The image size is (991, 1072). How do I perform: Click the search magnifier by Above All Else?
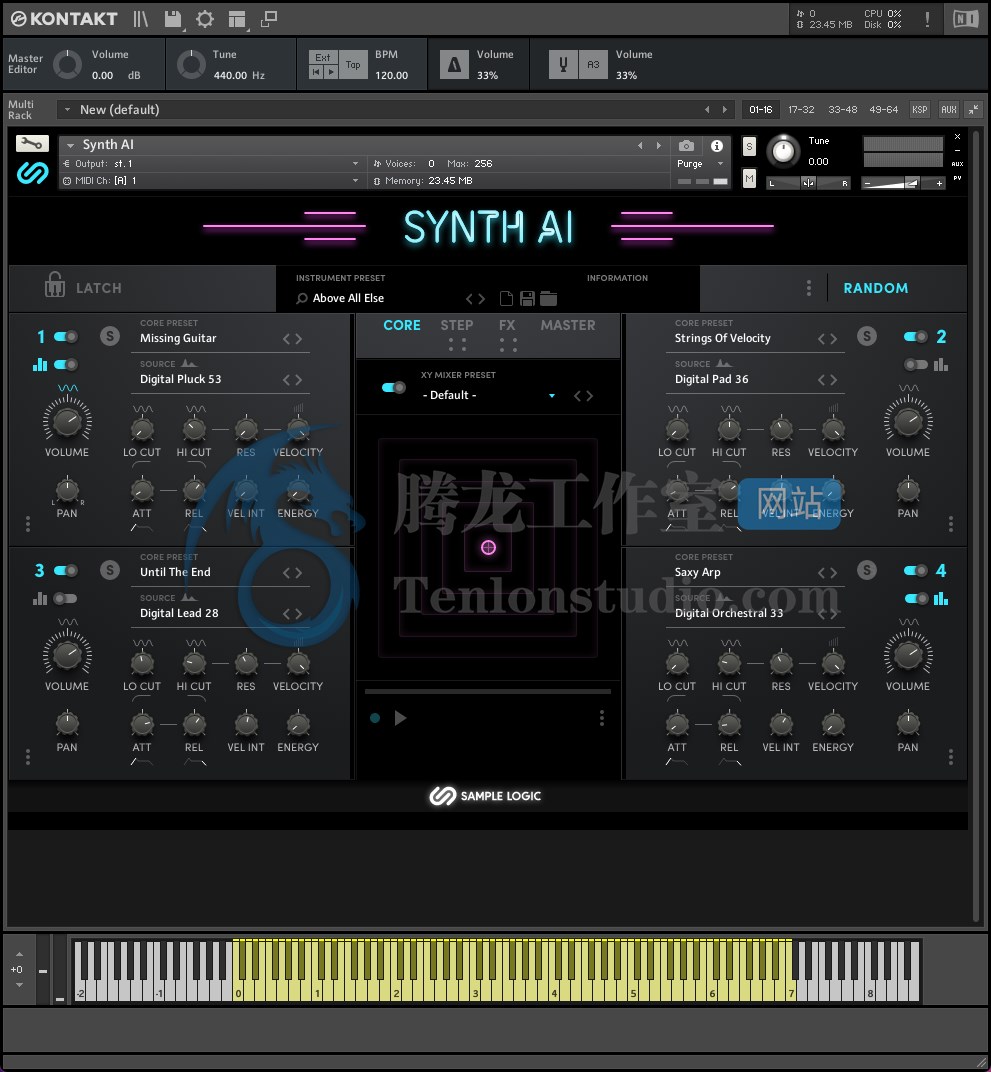click(x=301, y=299)
